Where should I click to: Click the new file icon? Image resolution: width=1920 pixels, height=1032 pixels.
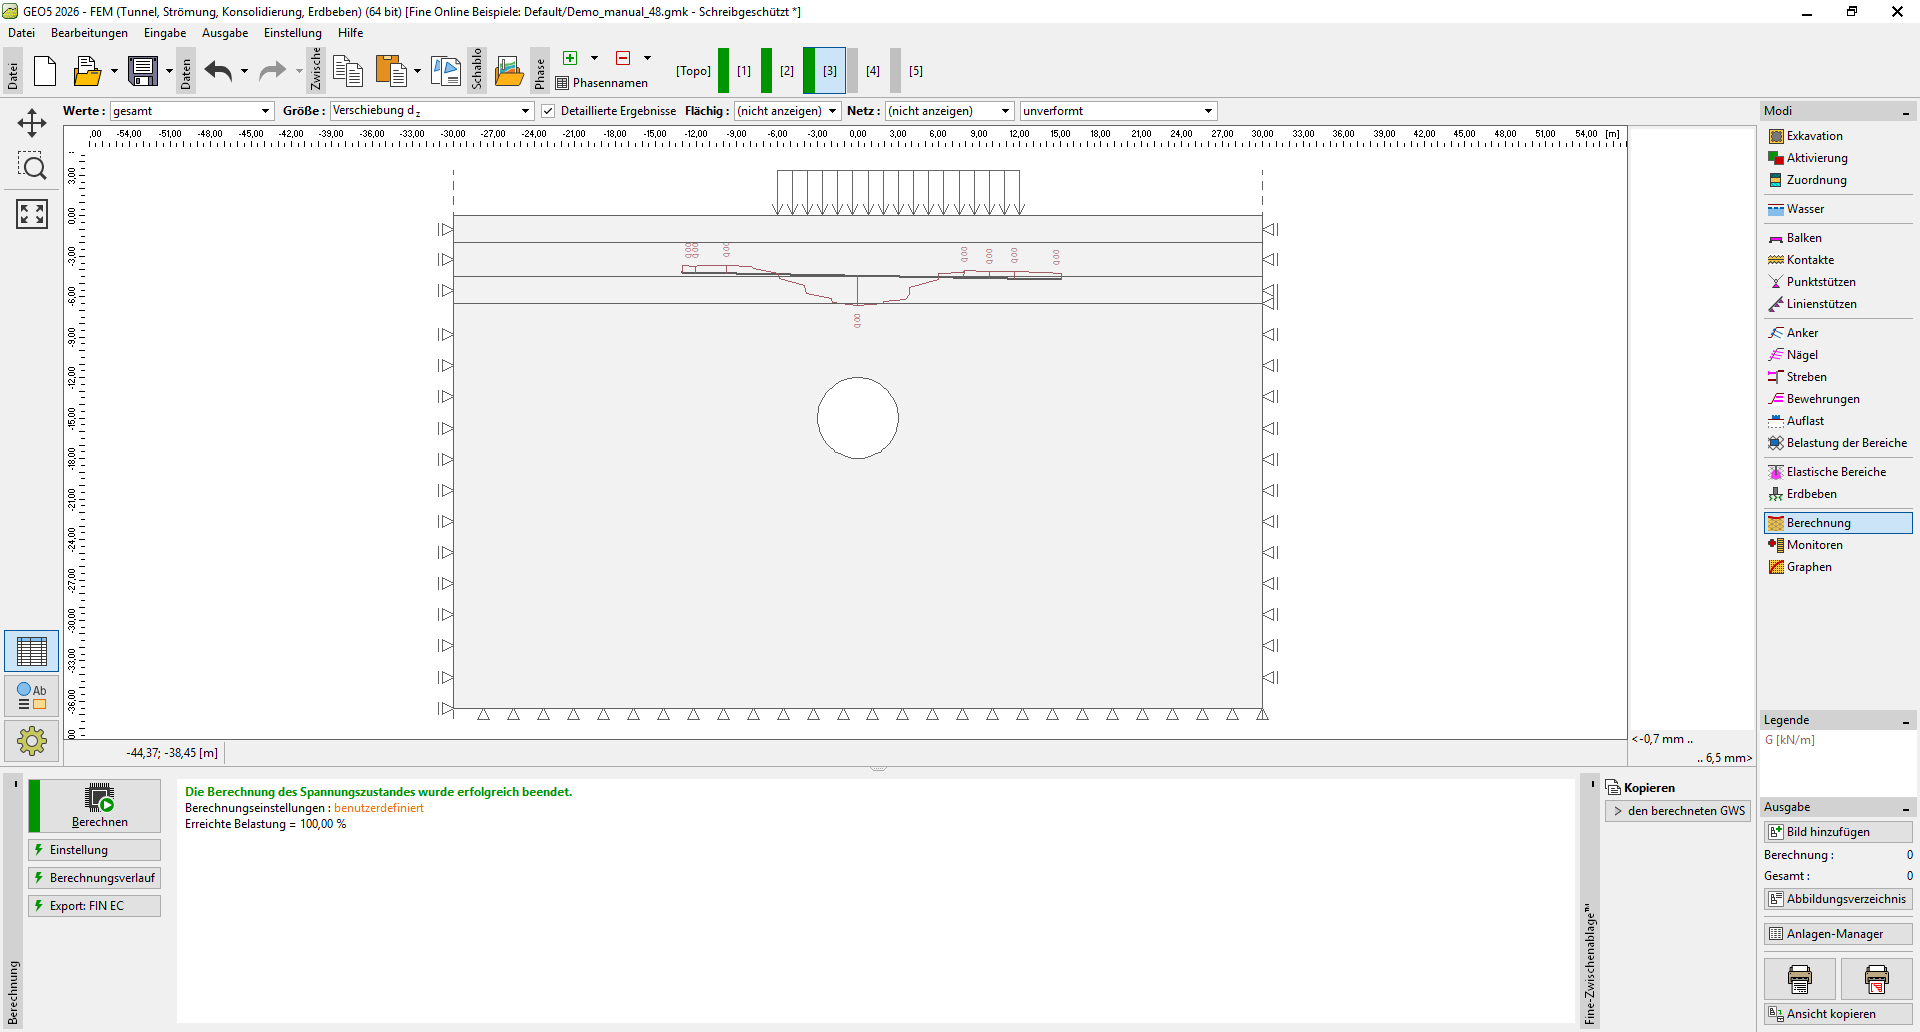coord(45,71)
